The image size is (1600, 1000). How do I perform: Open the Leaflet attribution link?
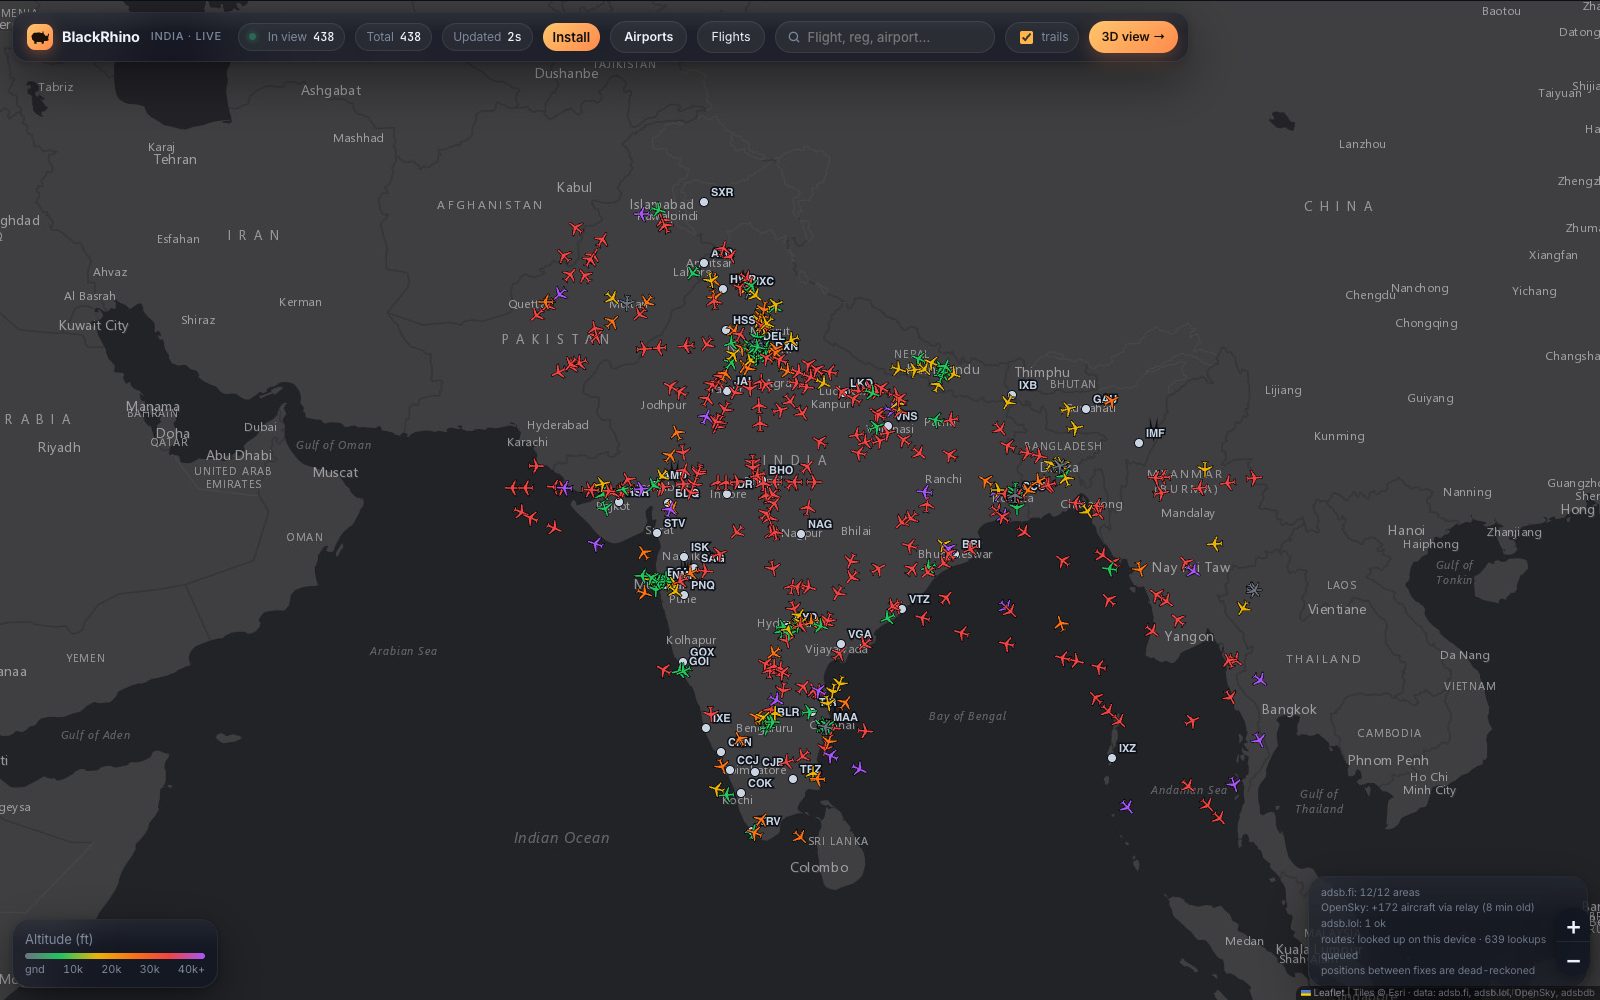(1322, 993)
